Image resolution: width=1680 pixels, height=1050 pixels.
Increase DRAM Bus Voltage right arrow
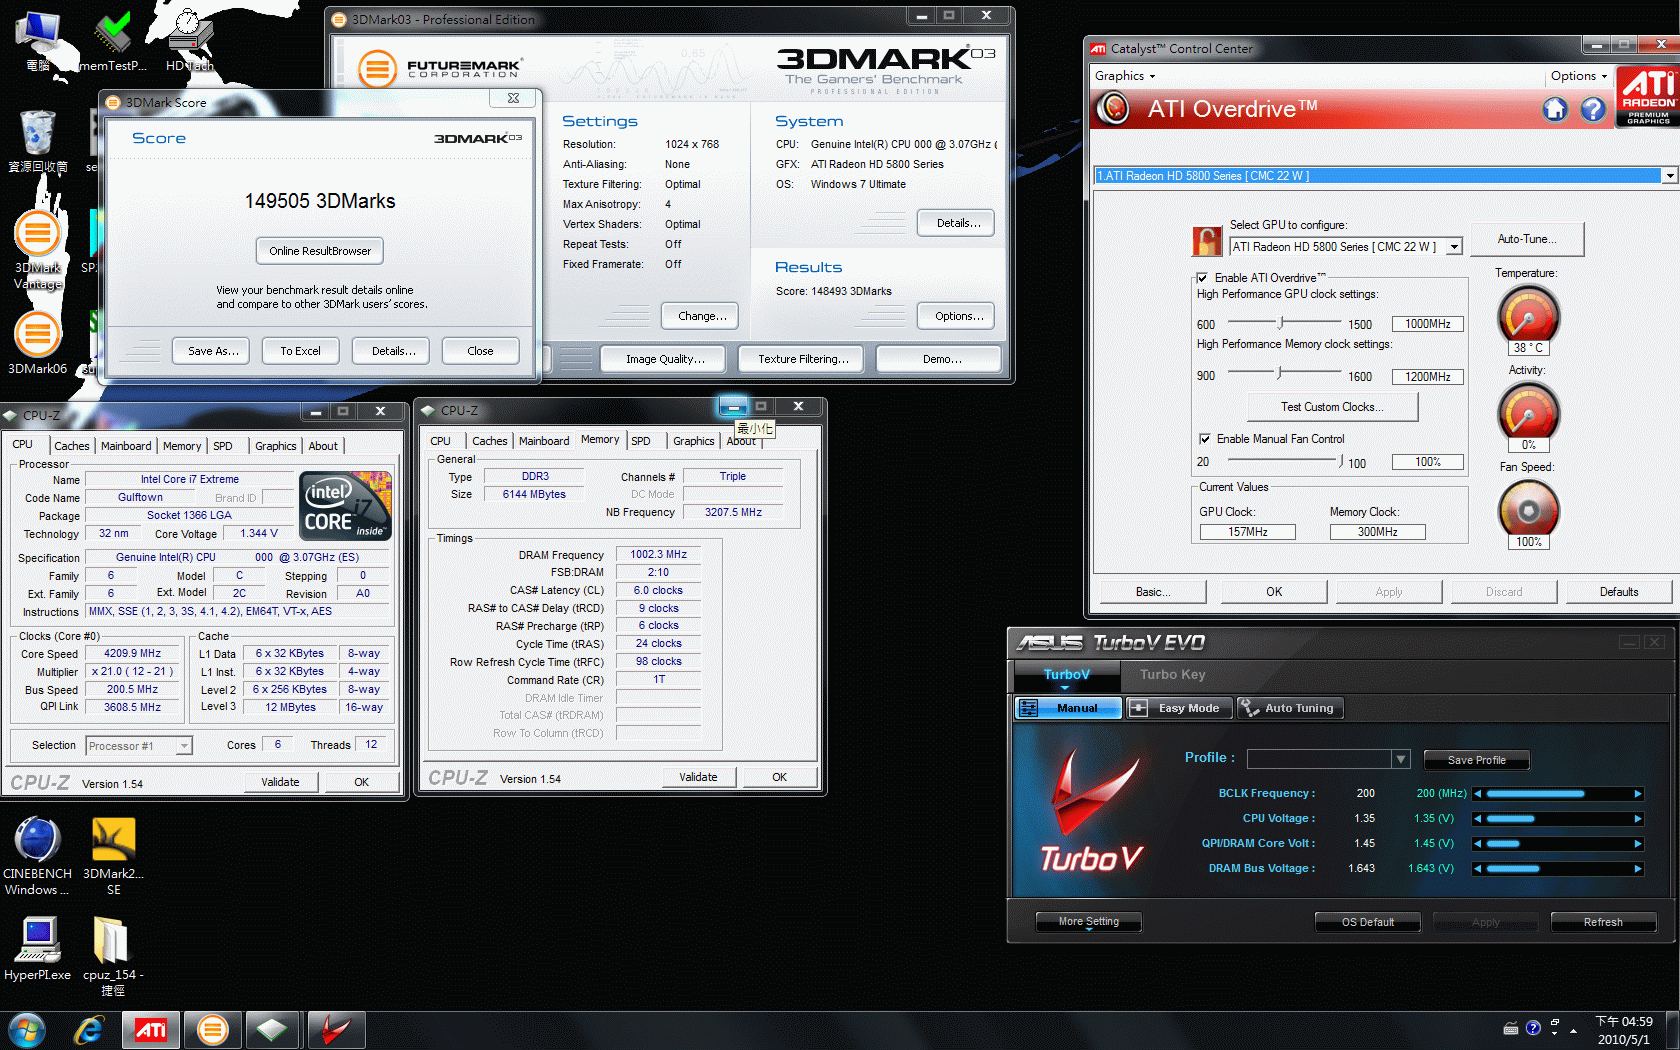[1637, 869]
